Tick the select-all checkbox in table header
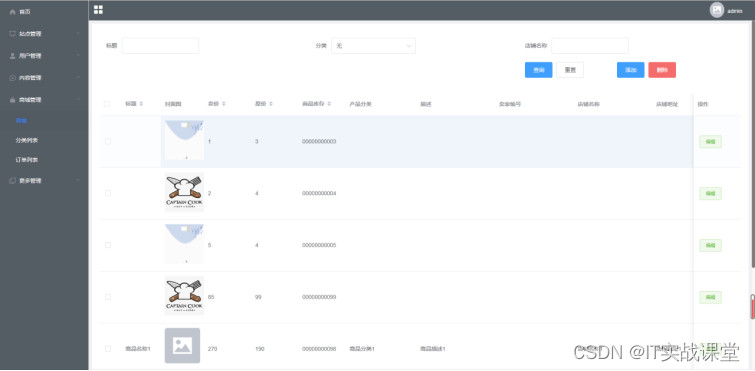This screenshot has height=371, width=755. point(107,104)
